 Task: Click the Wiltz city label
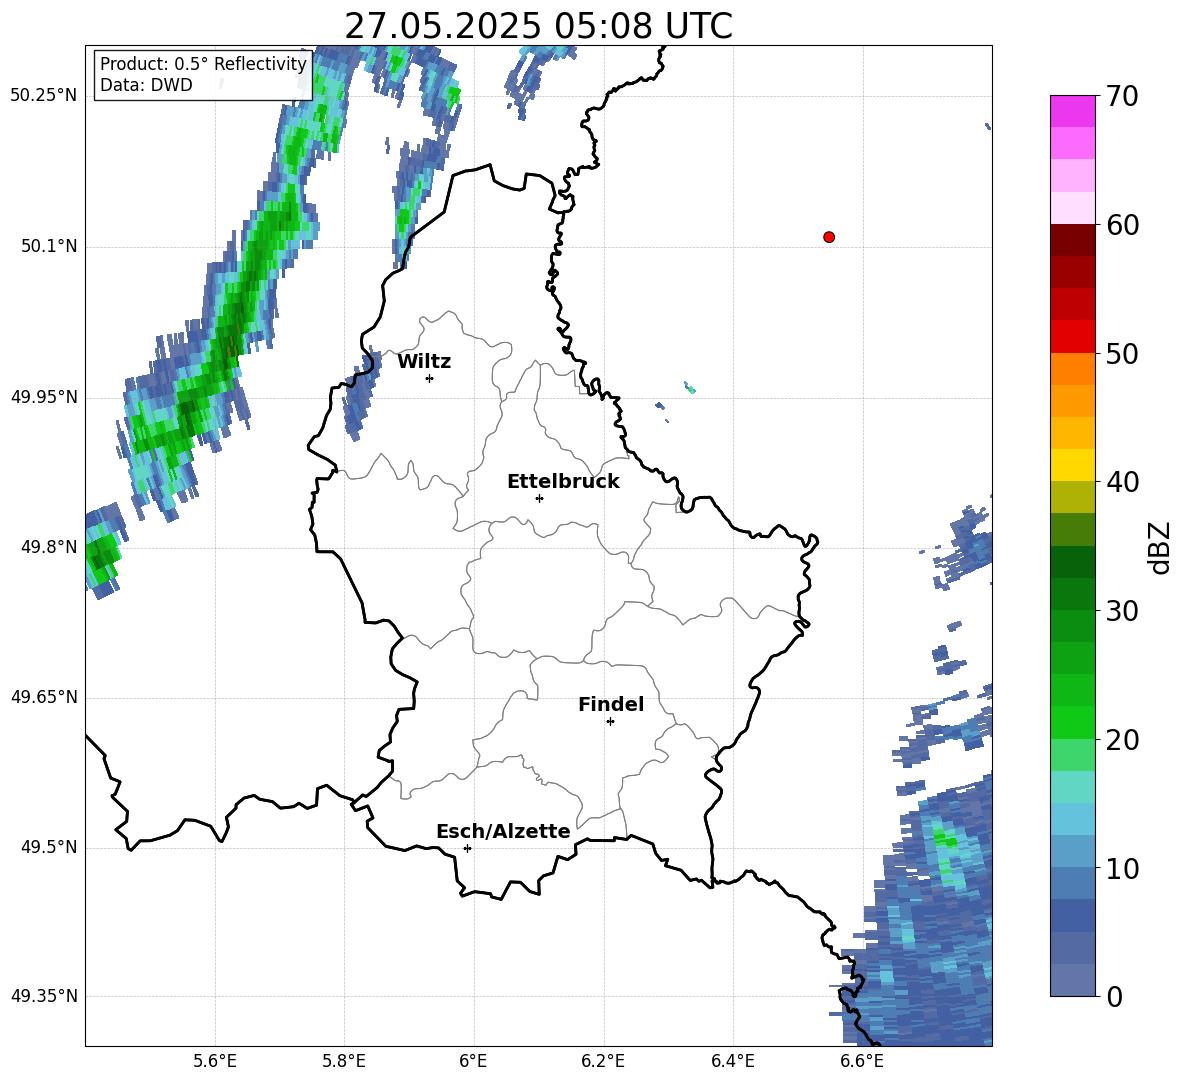(x=424, y=362)
